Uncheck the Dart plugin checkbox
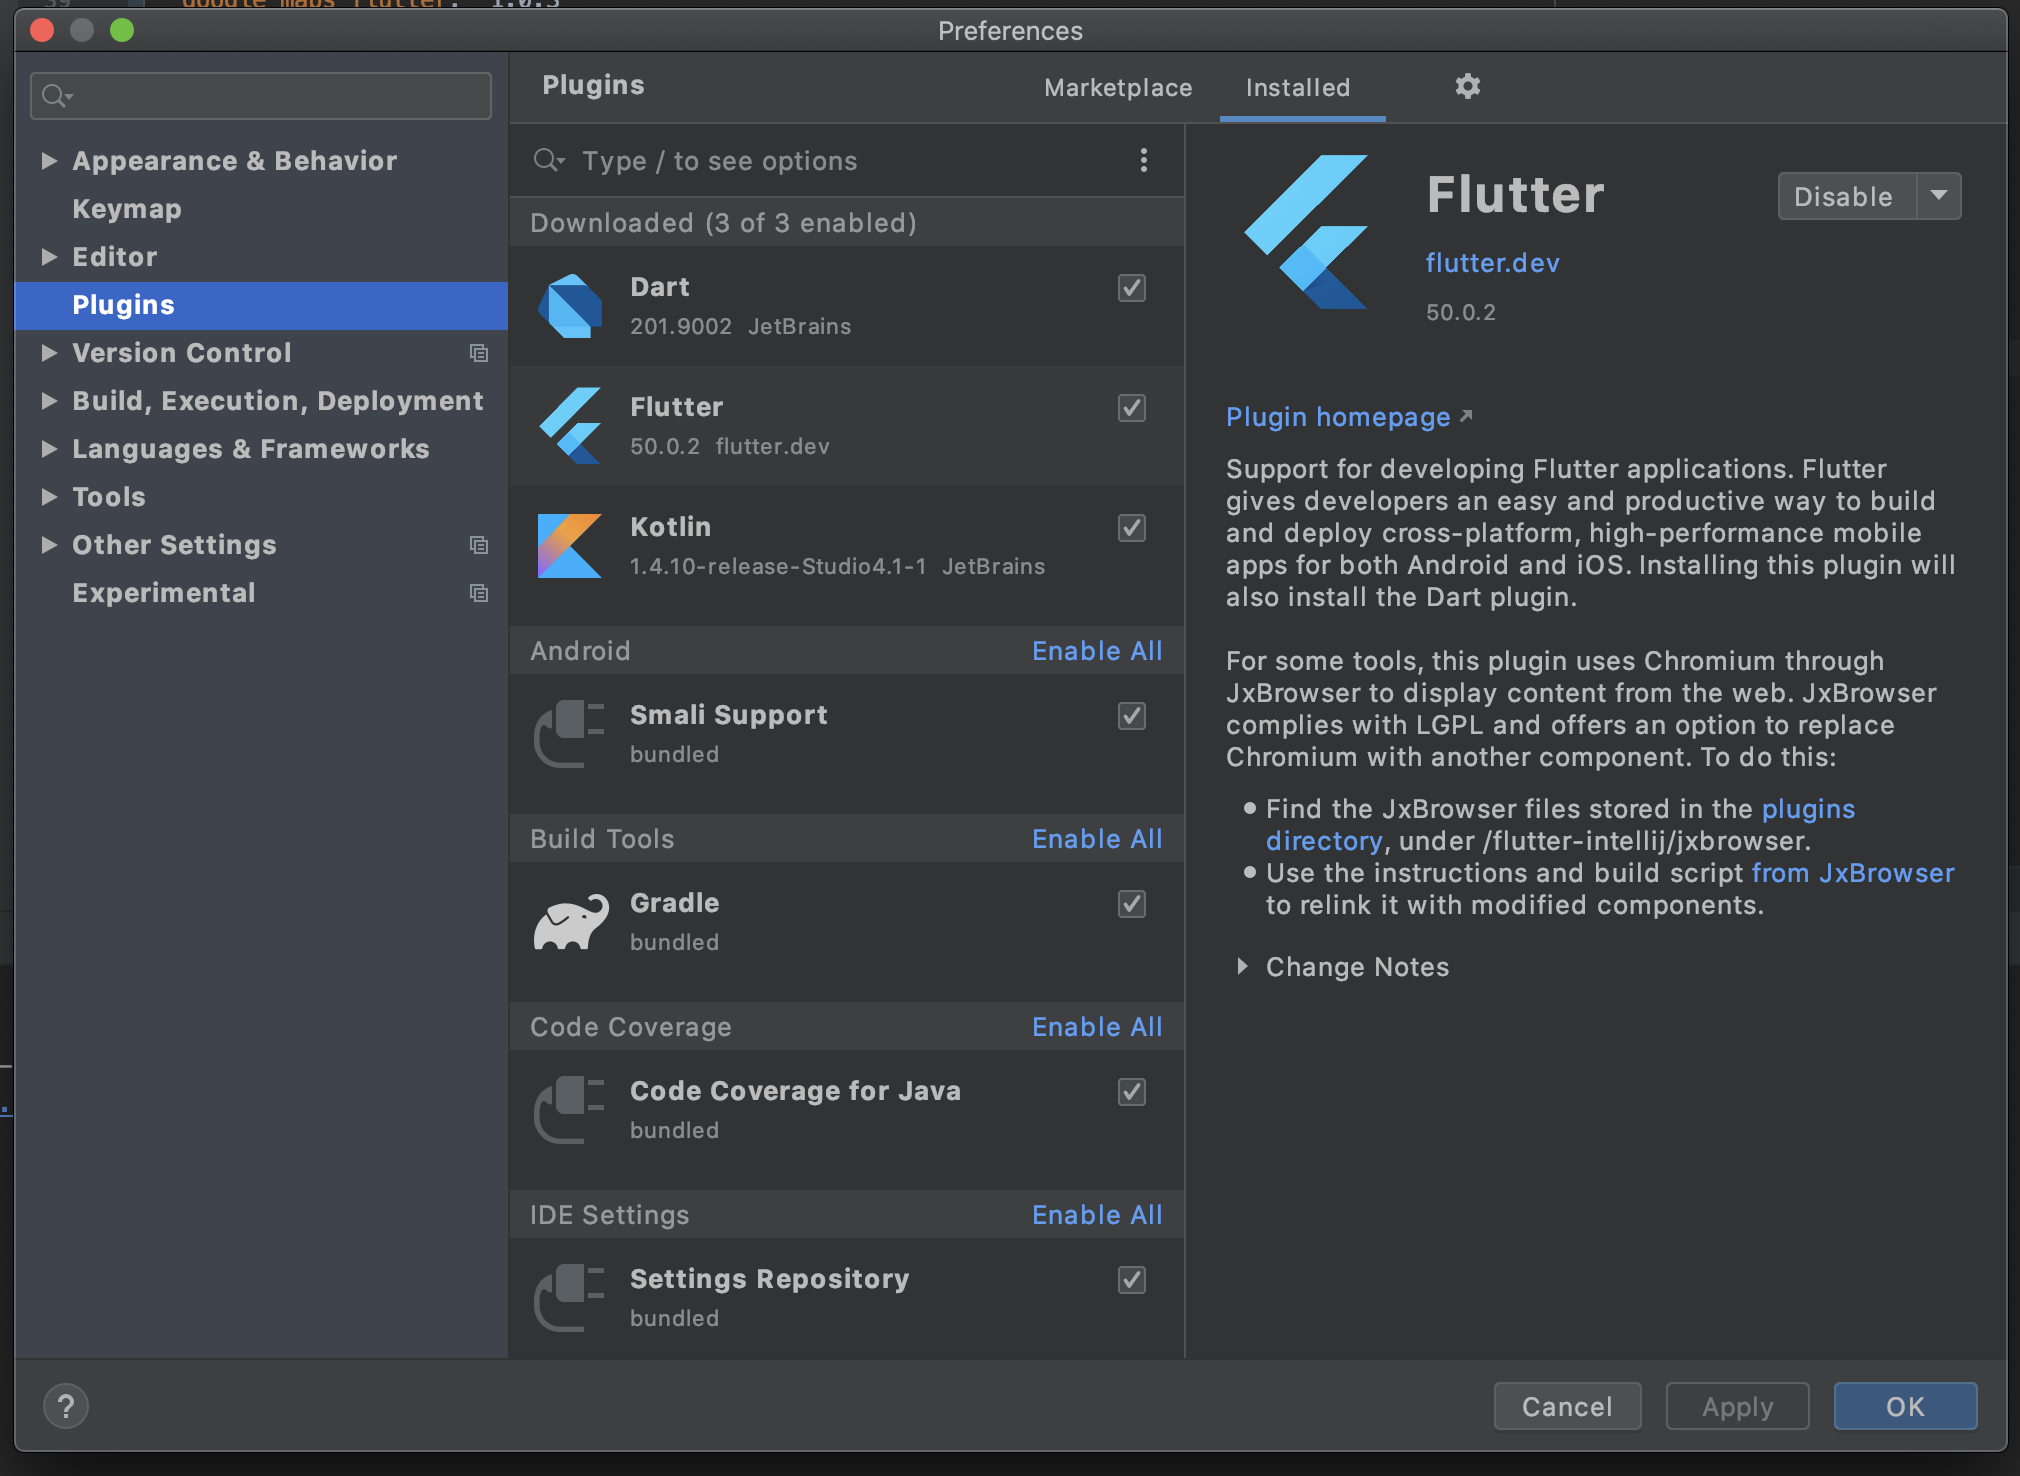2020x1476 pixels. click(x=1130, y=288)
